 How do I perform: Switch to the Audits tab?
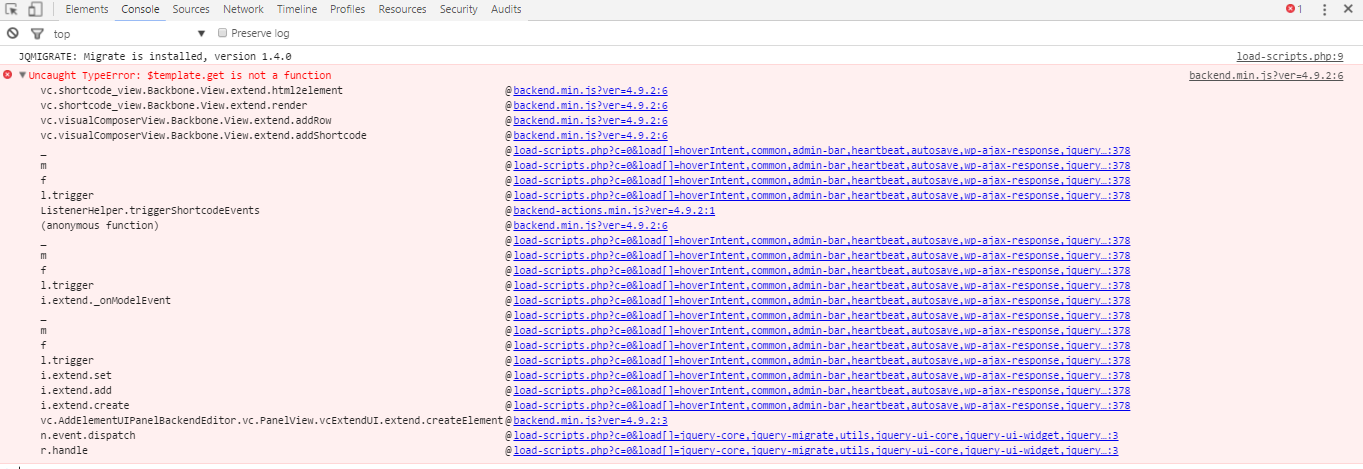tap(506, 9)
